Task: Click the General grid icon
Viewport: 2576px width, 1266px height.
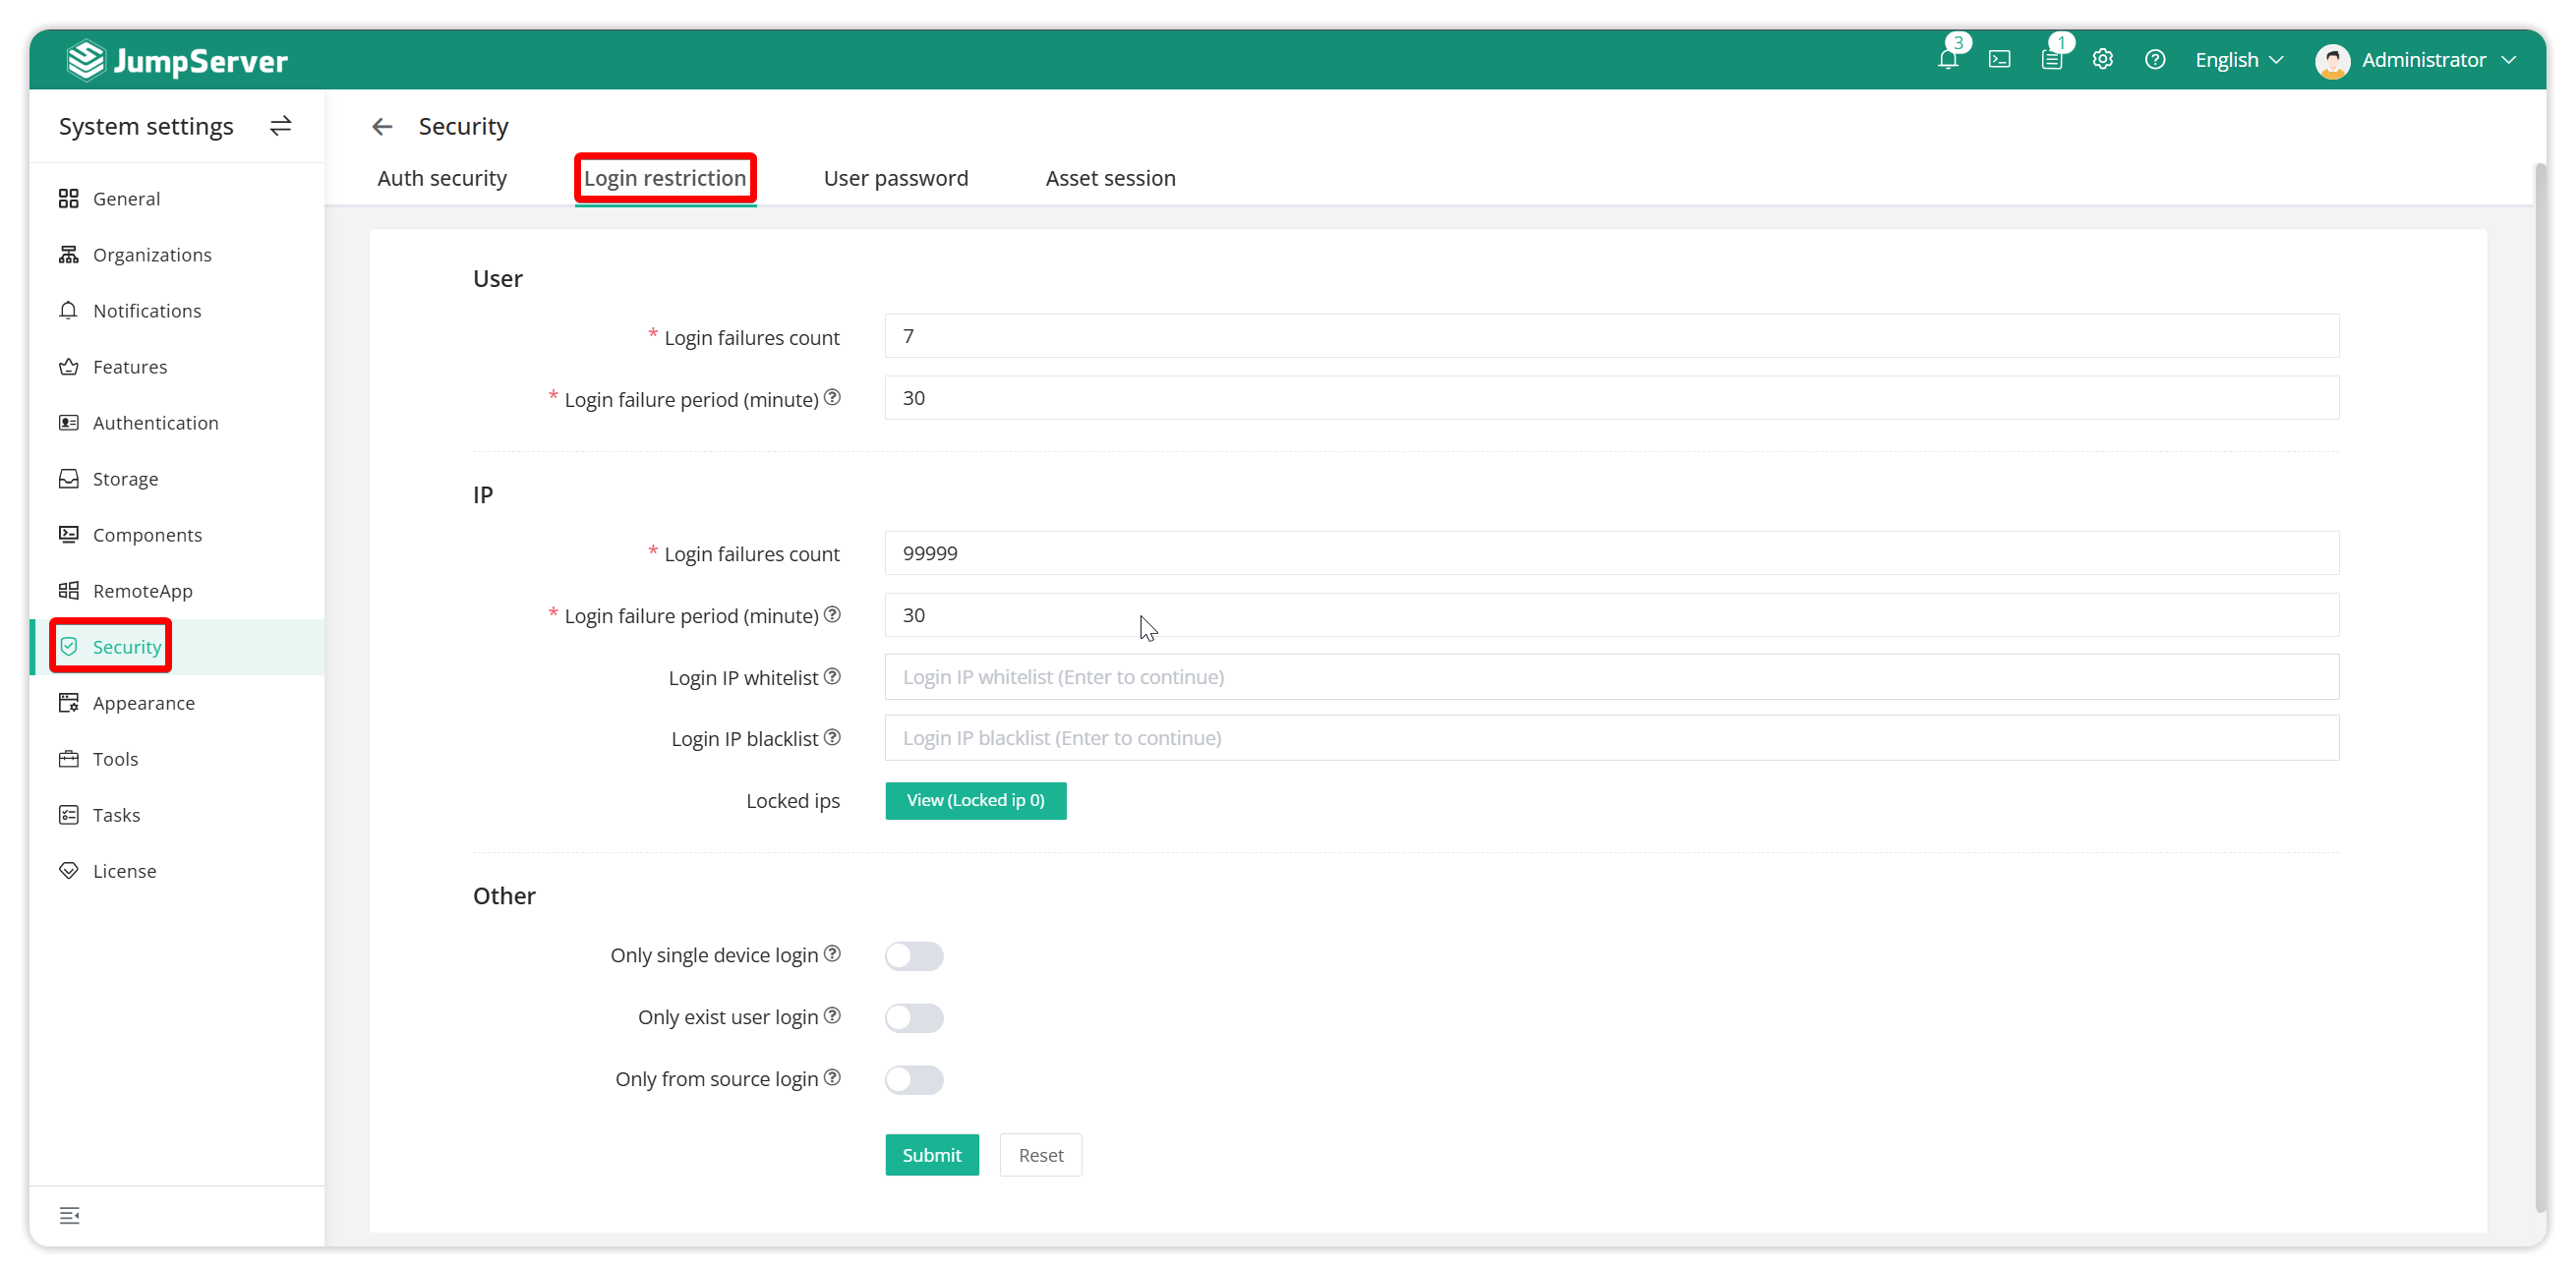Action: point(68,198)
